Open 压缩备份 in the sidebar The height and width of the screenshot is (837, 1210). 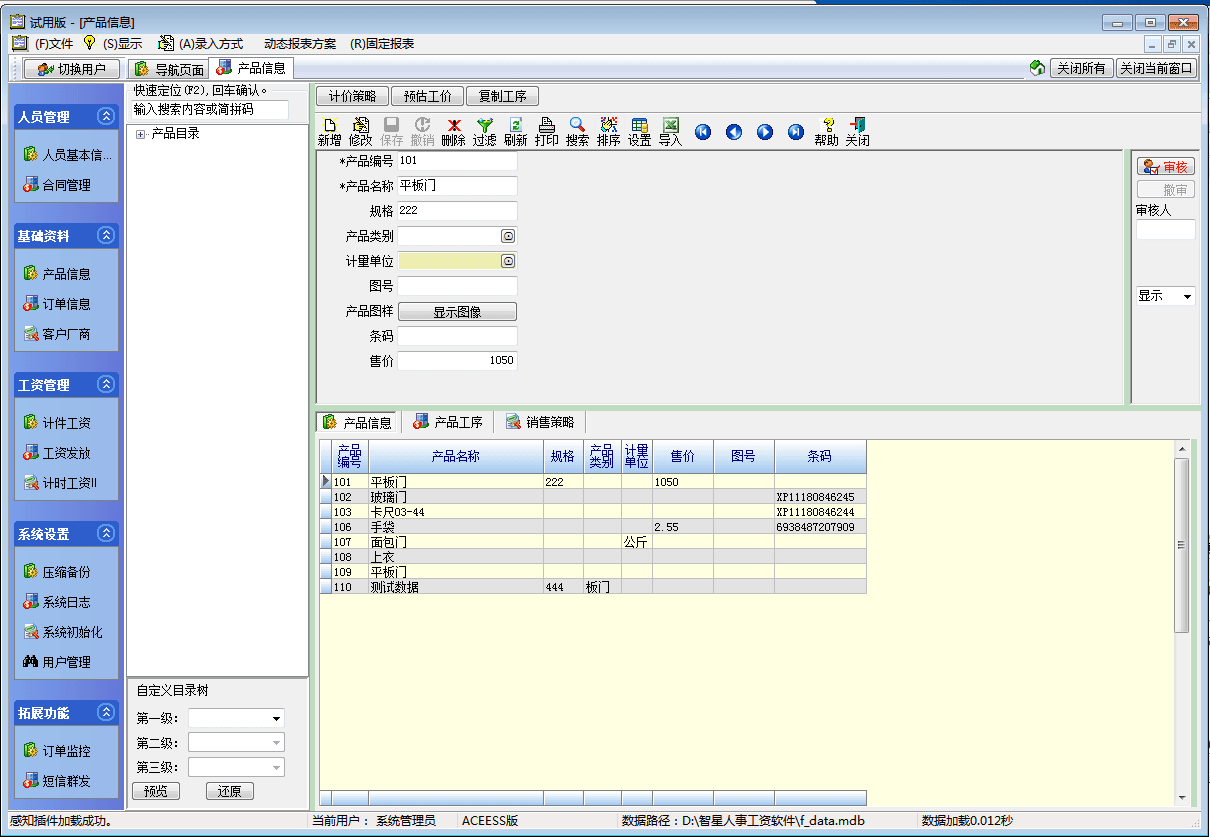point(57,572)
